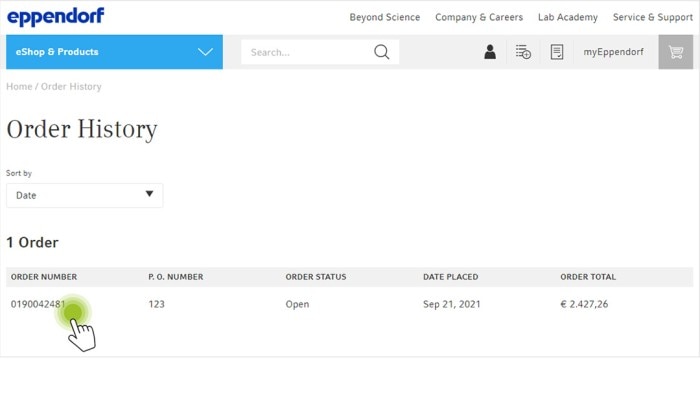
Task: Go to Home breadcrumb link
Action: pos(19,86)
